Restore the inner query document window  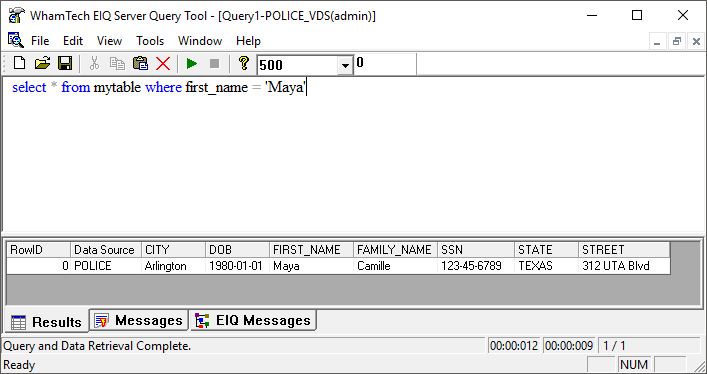click(676, 42)
